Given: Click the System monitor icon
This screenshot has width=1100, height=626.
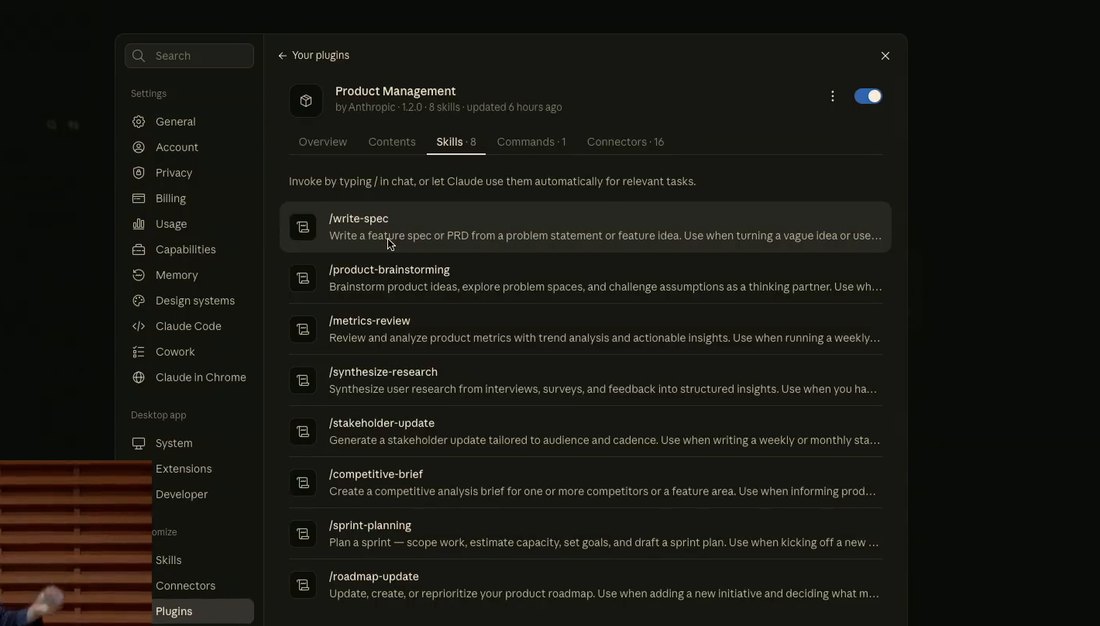Looking at the screenshot, I should click(x=139, y=444).
